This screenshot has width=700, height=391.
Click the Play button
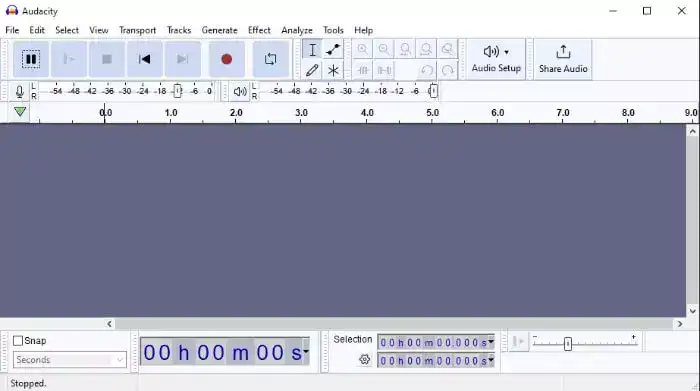pyautogui.click(x=69, y=59)
